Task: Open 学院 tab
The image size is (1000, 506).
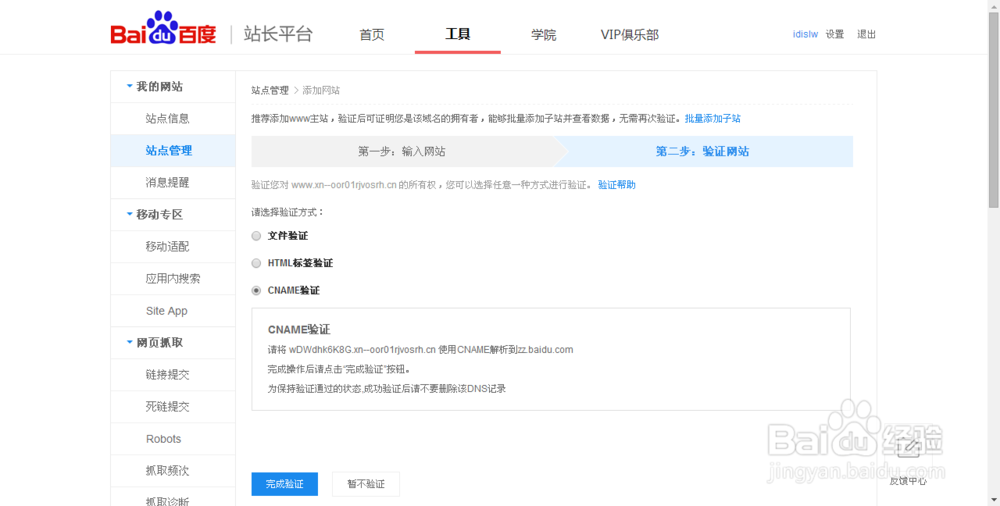Action: click(543, 34)
